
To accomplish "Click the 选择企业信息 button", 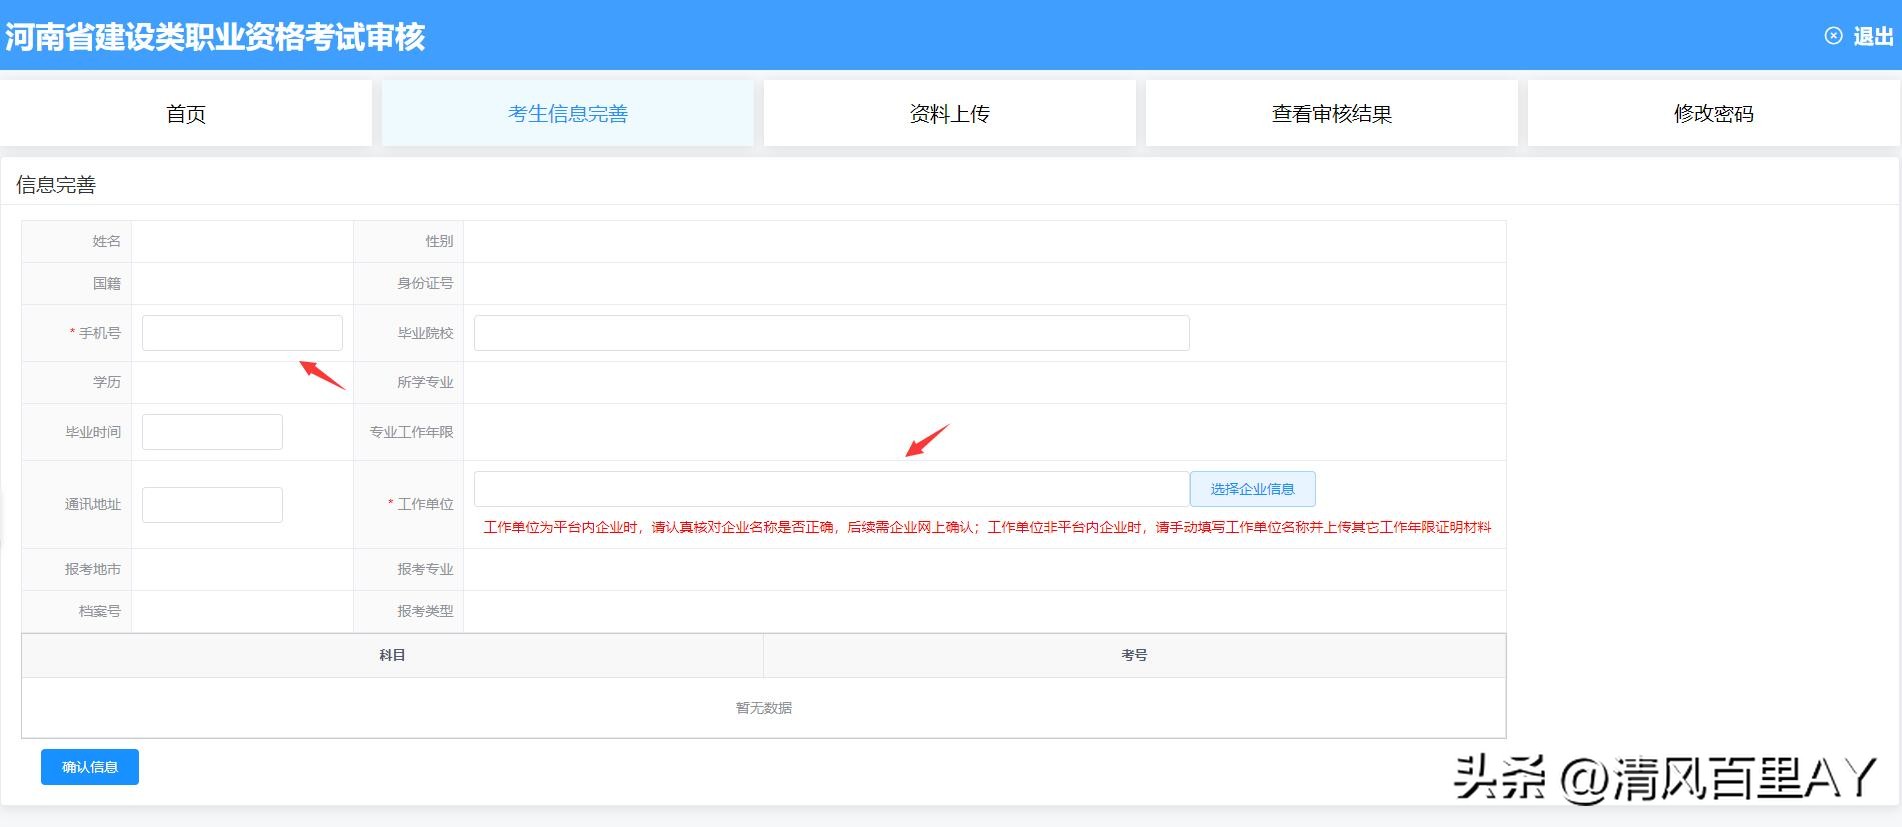I will [1252, 489].
